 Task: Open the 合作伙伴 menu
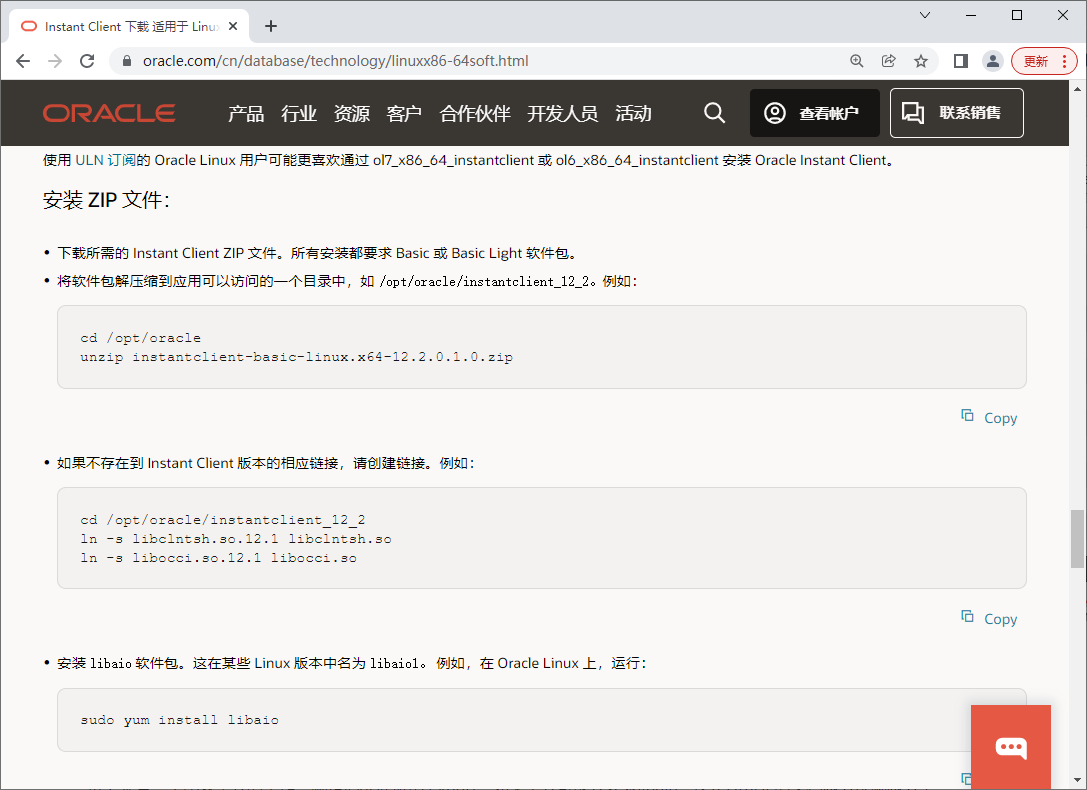475,113
